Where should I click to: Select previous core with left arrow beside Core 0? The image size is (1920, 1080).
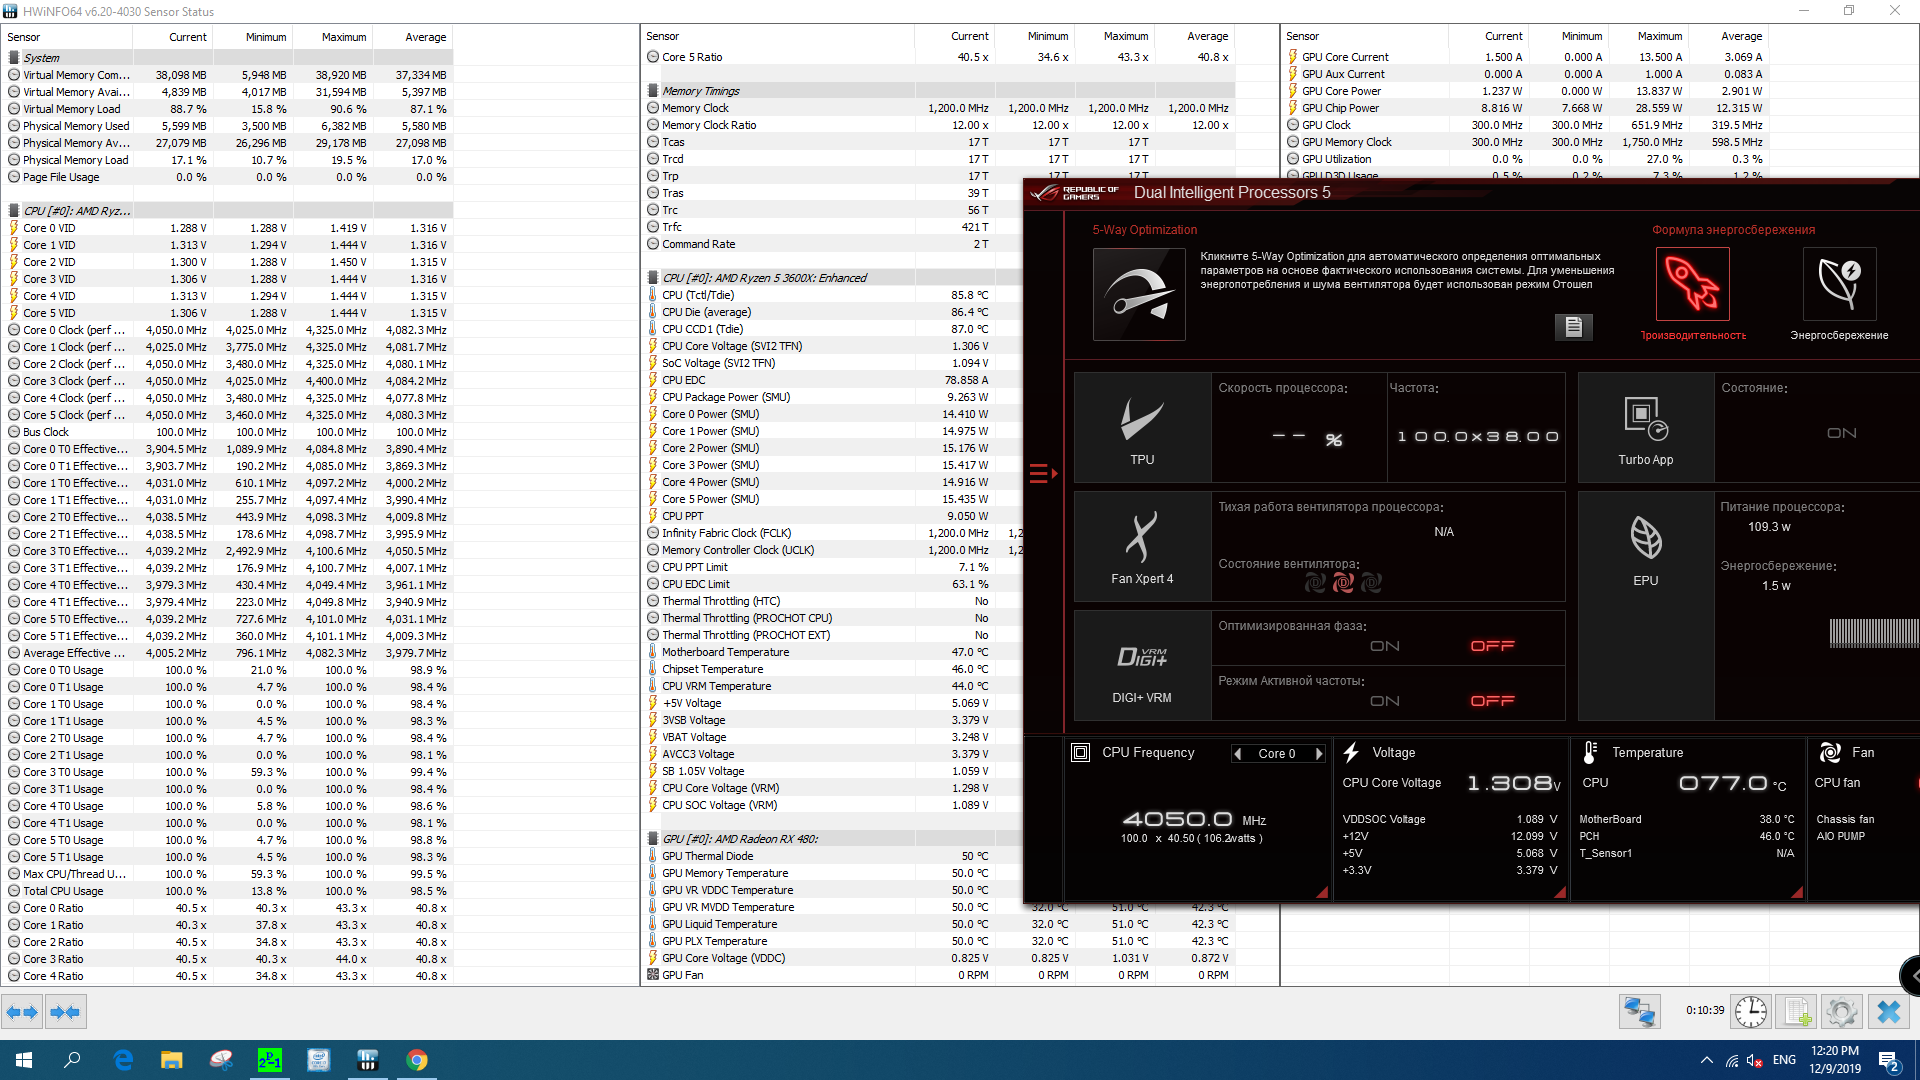pyautogui.click(x=1238, y=754)
